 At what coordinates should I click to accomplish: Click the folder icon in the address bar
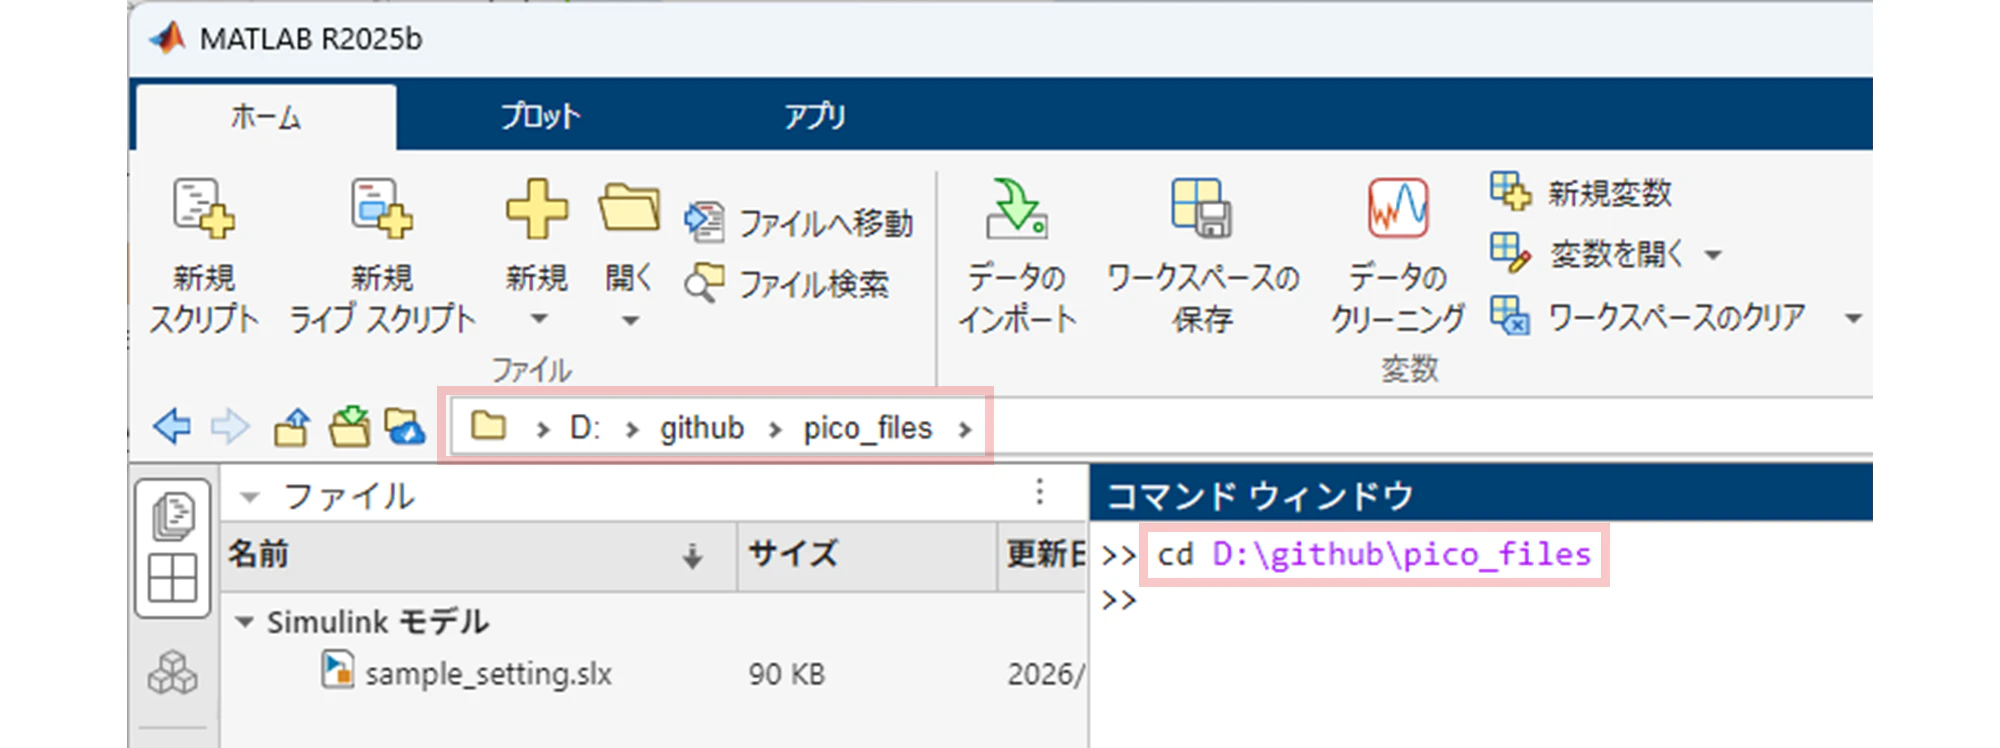pyautogui.click(x=489, y=426)
